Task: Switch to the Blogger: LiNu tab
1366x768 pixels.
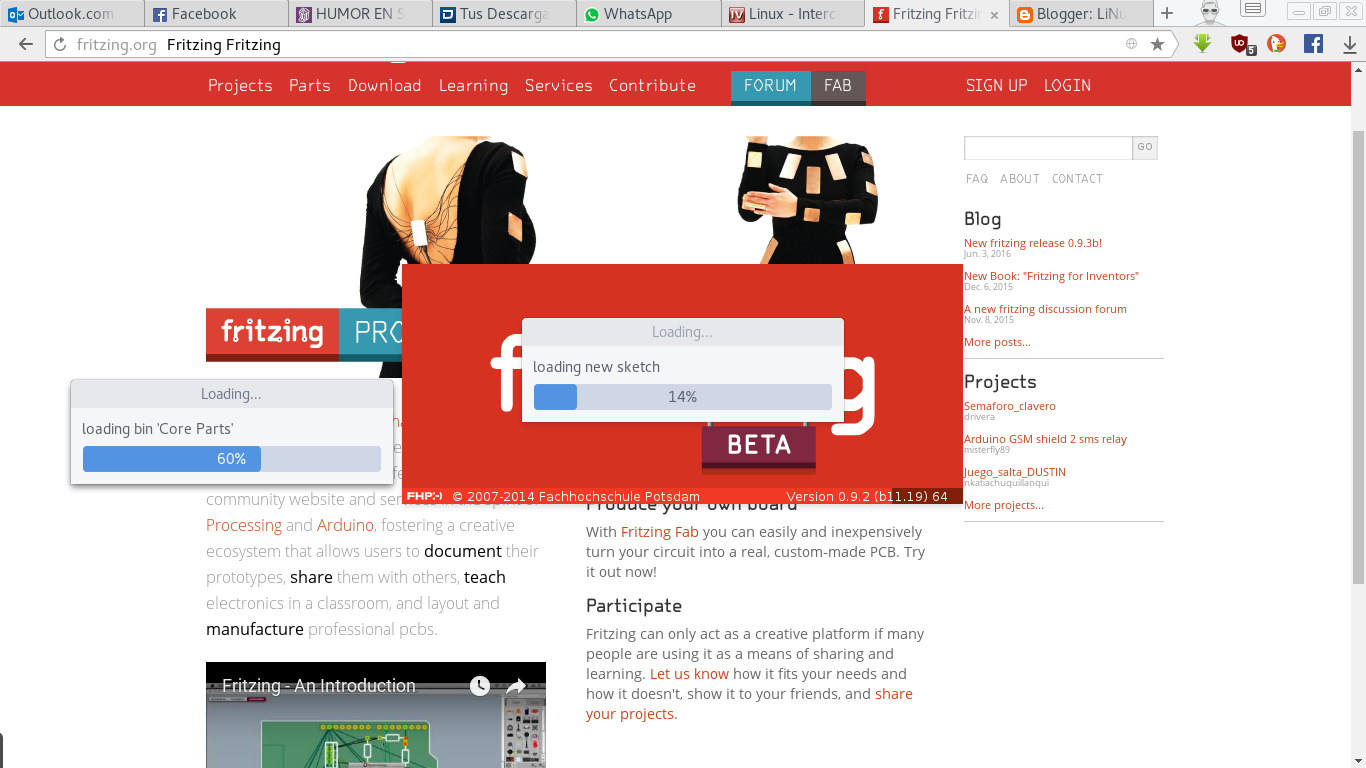Action: [1080, 14]
